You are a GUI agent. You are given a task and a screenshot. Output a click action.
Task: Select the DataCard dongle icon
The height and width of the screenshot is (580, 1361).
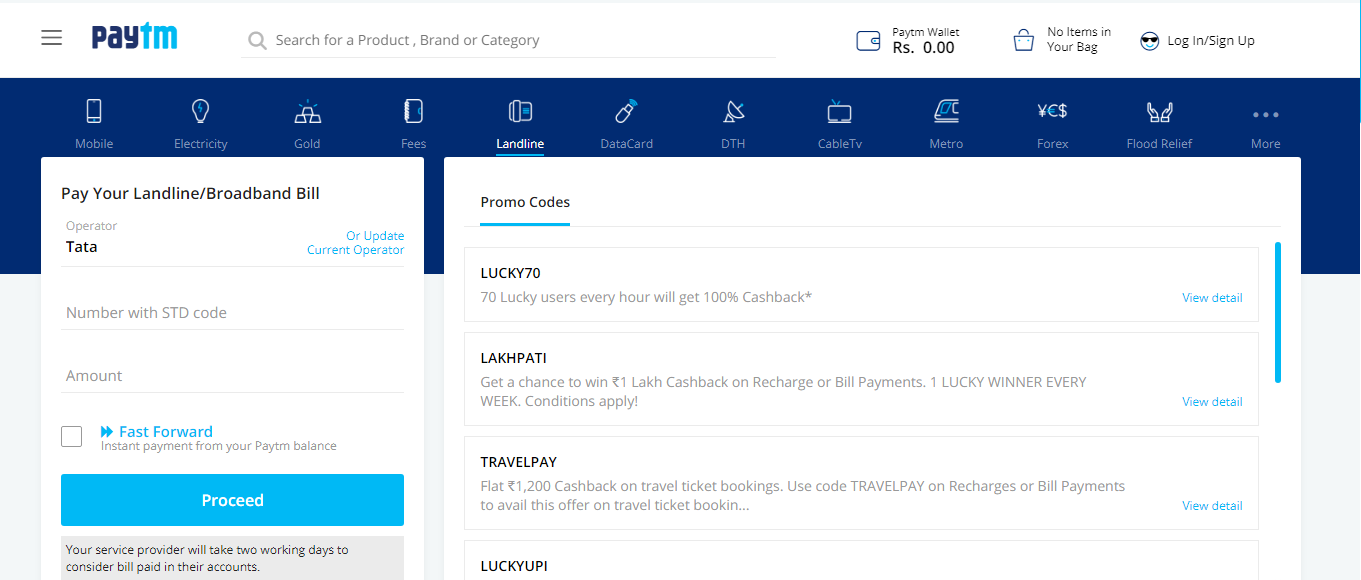626,111
